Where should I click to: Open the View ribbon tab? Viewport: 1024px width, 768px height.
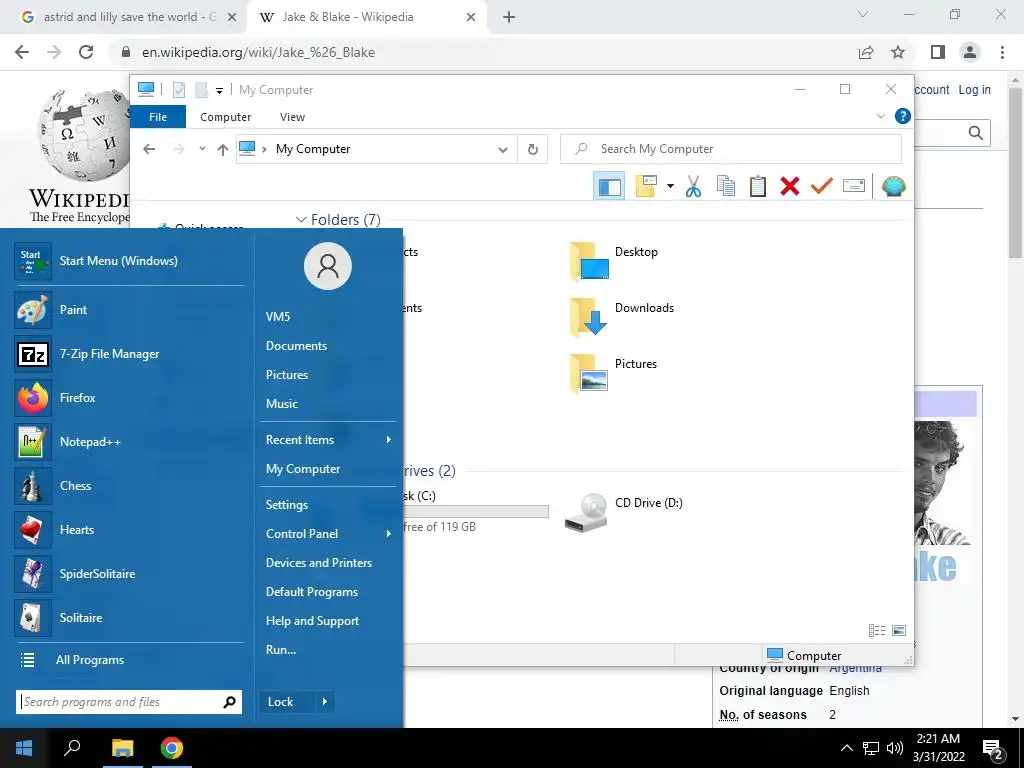point(292,117)
